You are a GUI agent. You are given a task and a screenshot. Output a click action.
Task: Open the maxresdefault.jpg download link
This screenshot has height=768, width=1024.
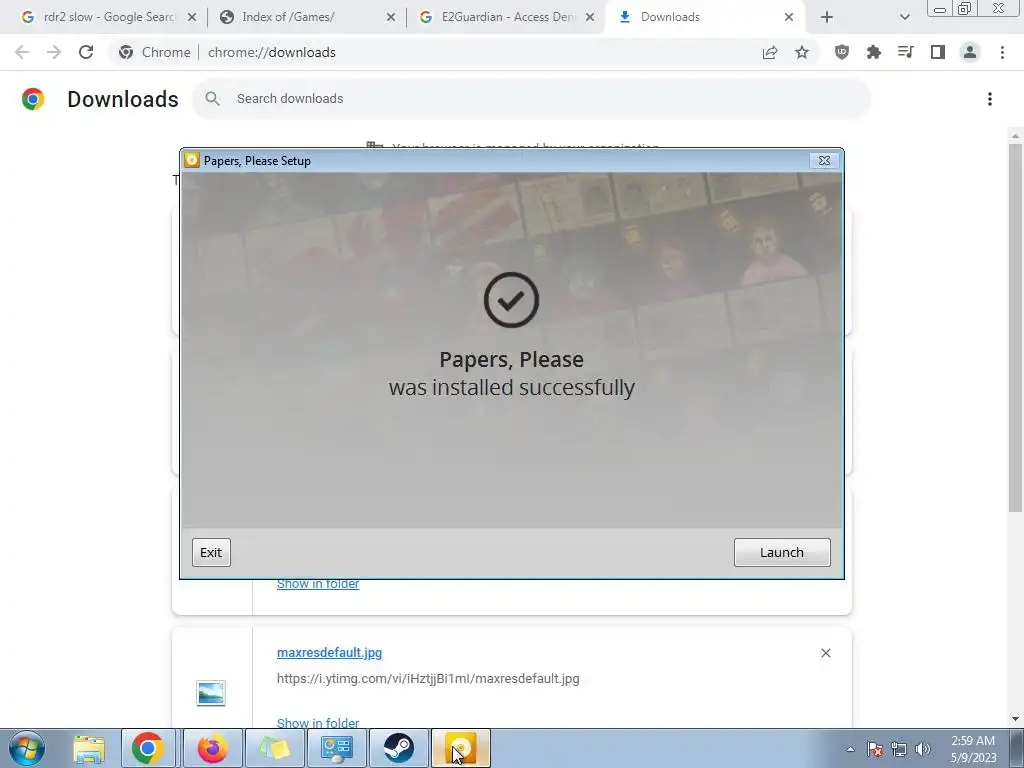click(x=329, y=652)
